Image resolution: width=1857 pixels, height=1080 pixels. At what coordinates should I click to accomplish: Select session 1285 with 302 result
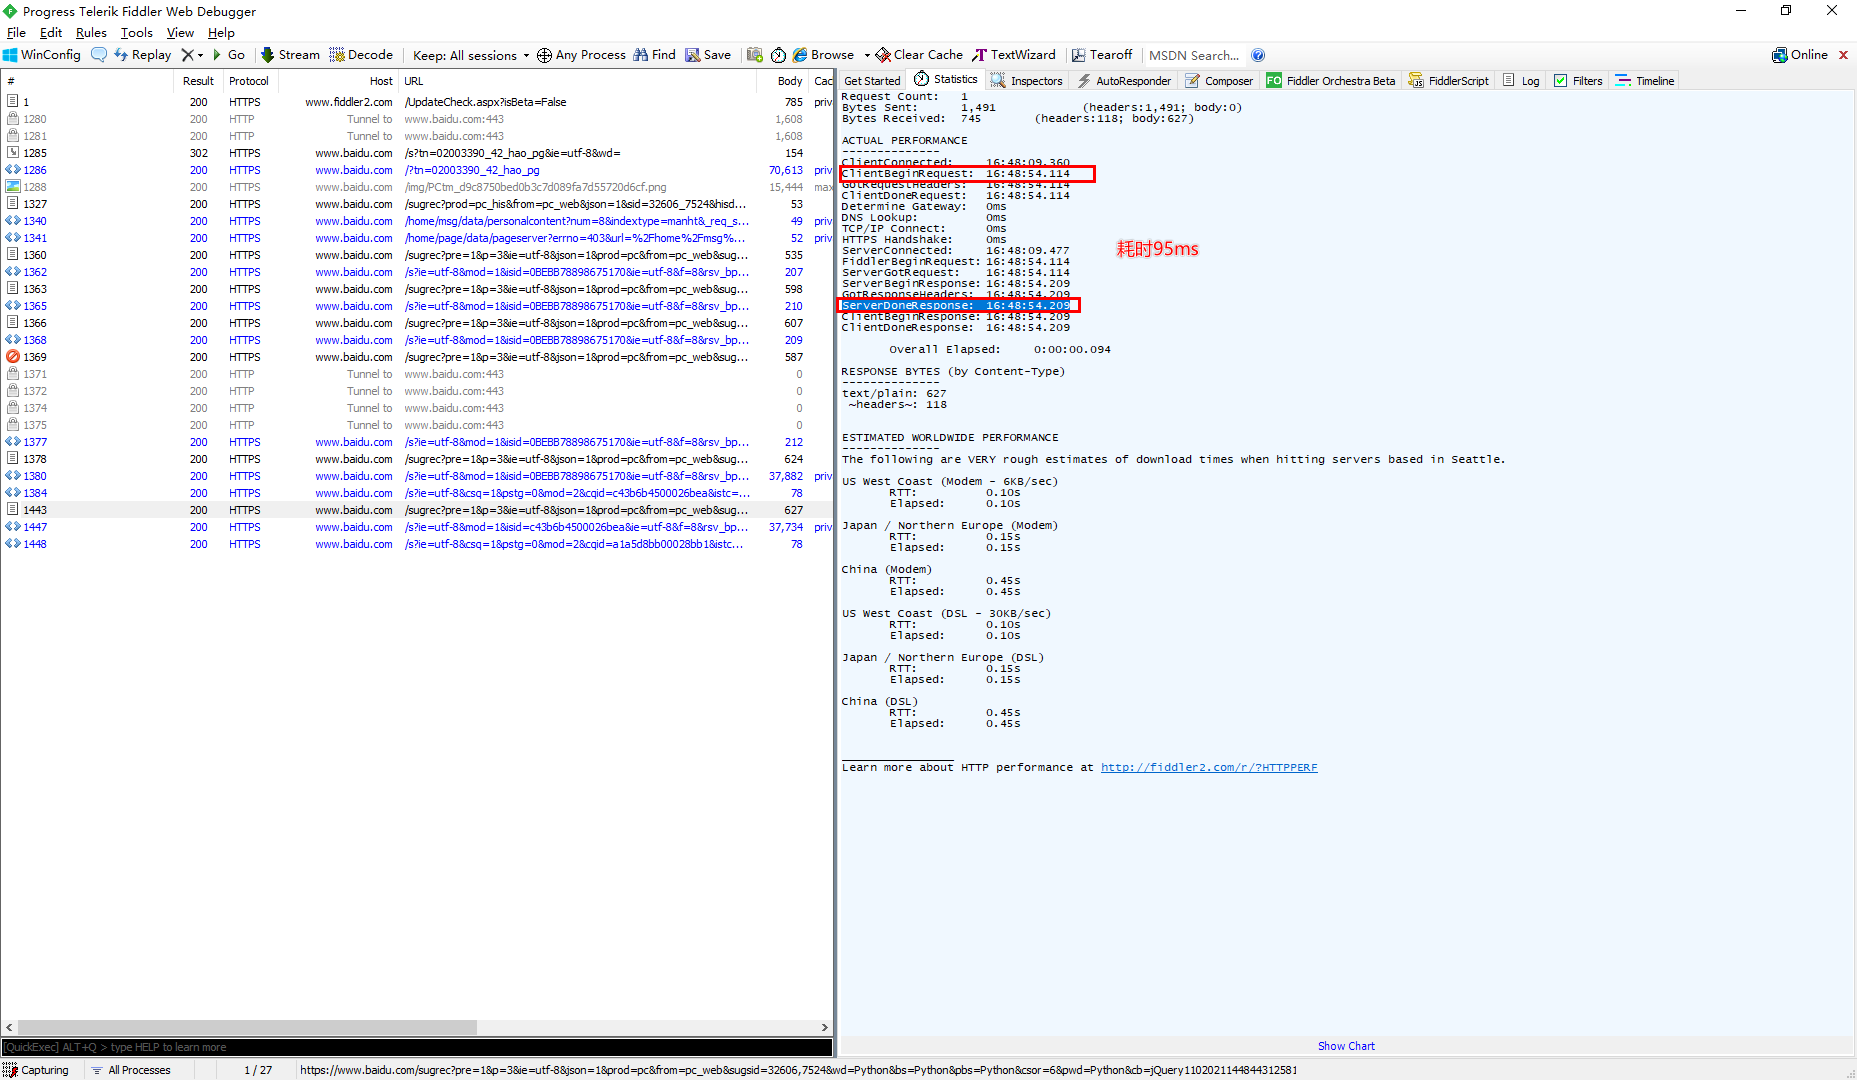pos(417,153)
